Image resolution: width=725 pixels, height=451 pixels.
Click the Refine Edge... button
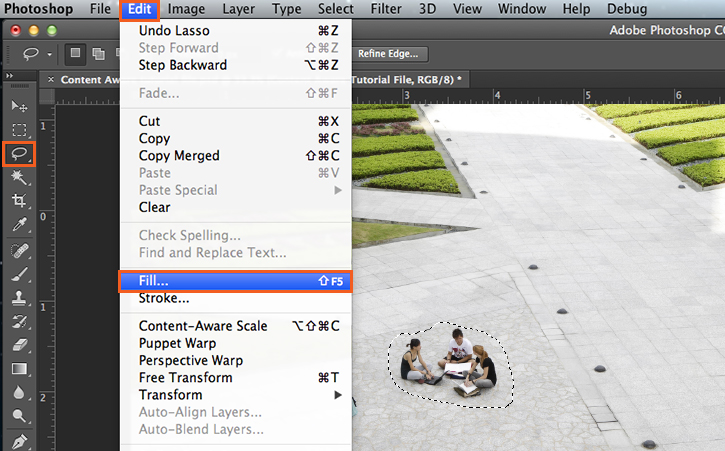pos(388,54)
